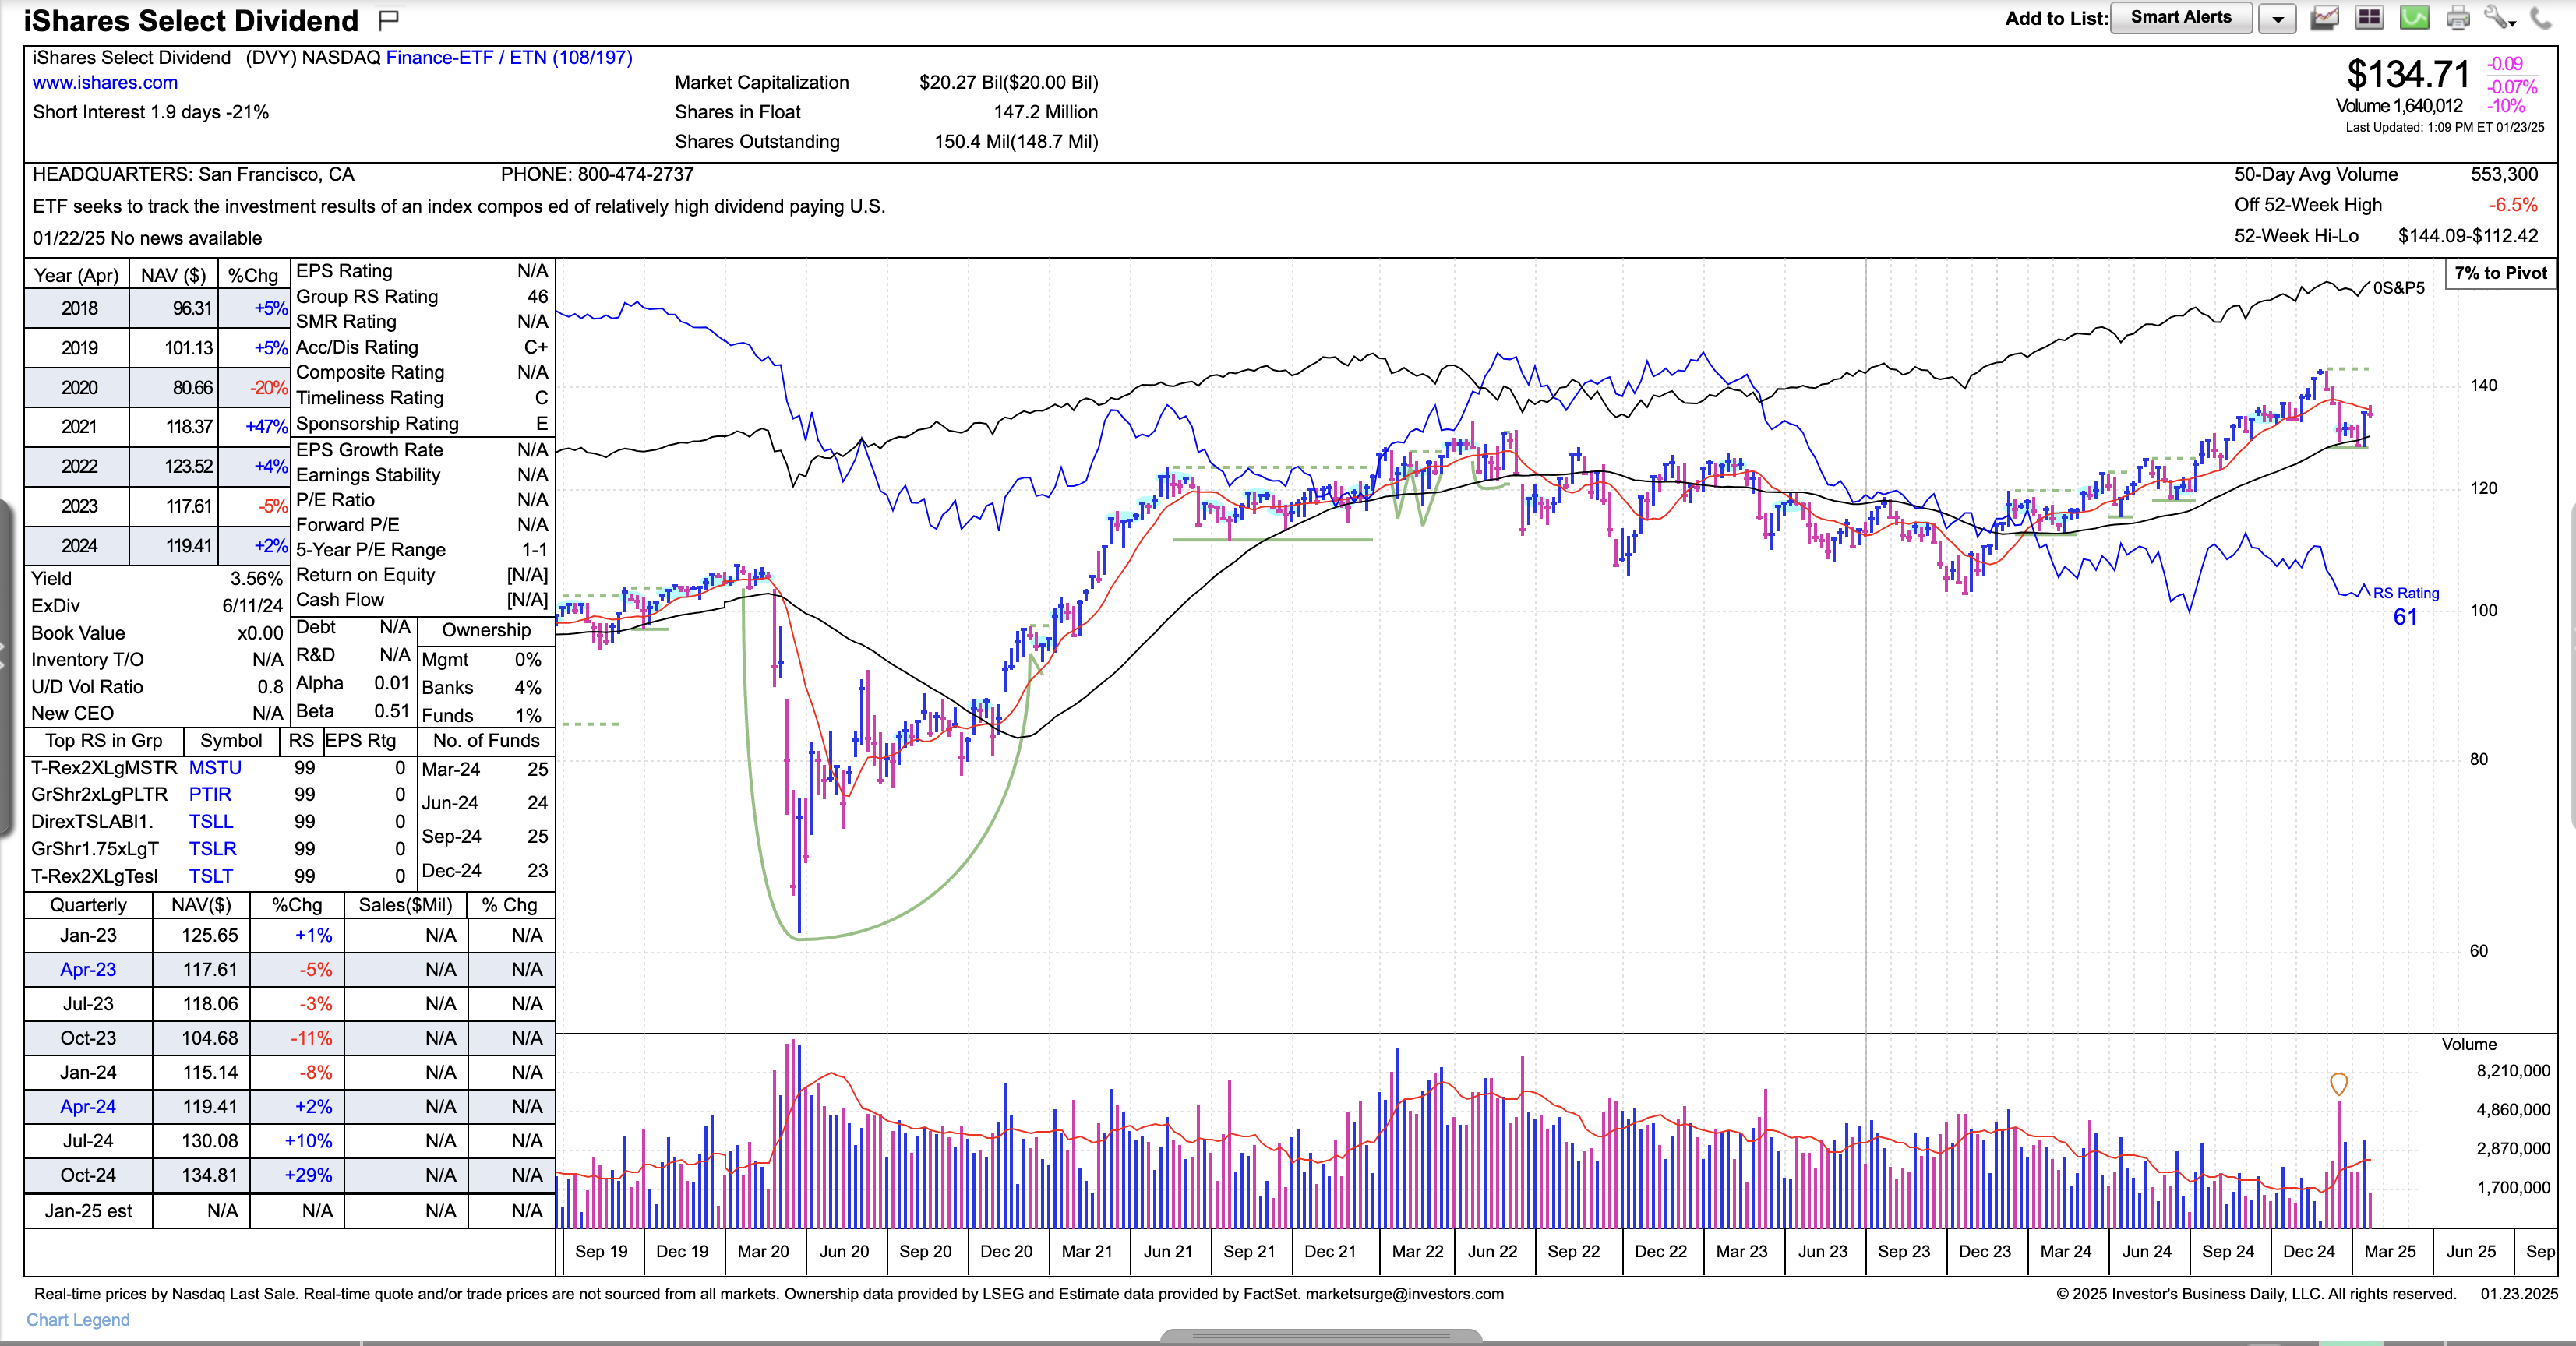The image size is (2576, 1346).
Task: Click the Smart Alerts button
Action: (2180, 18)
